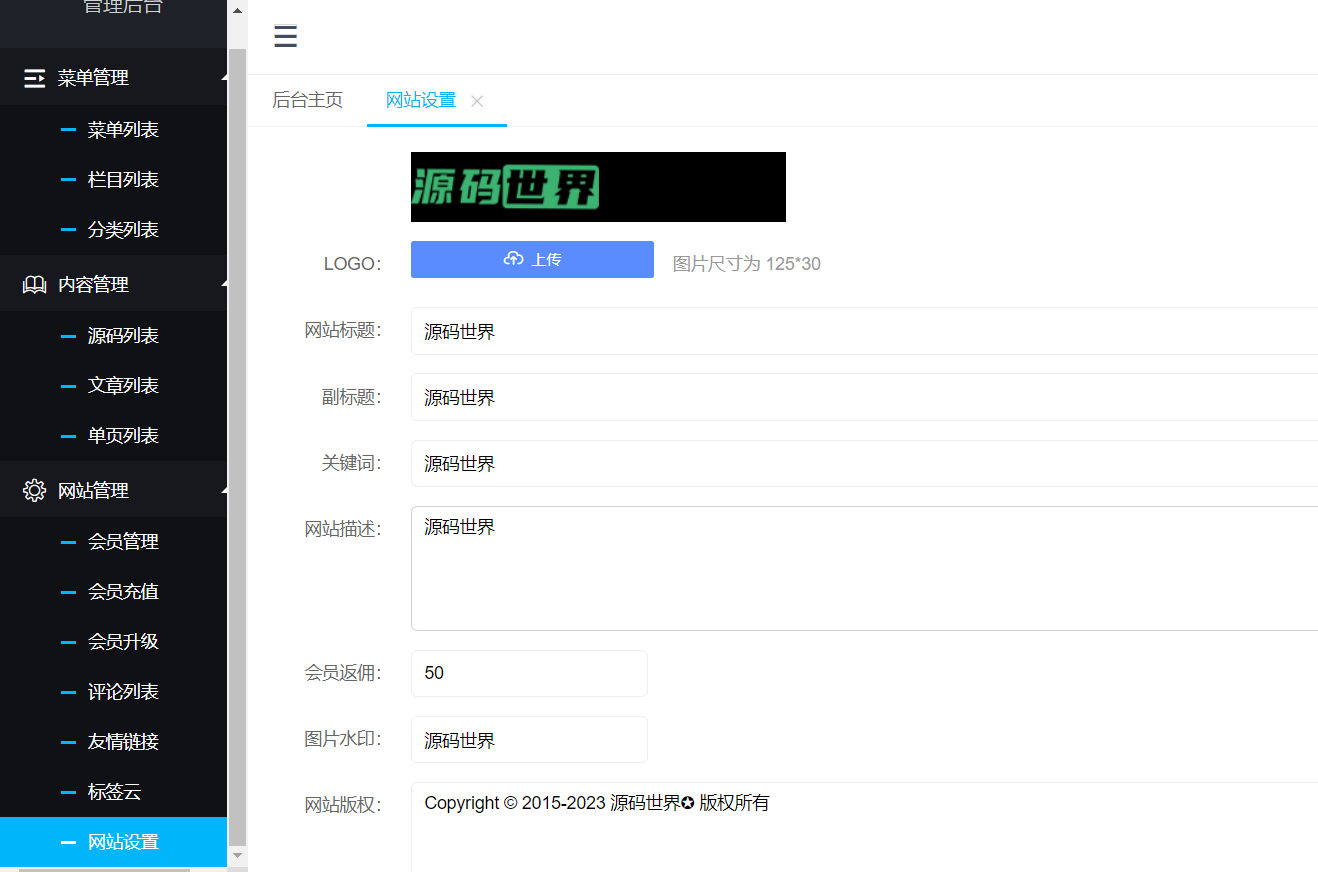Open 源码列表 in the sidebar
Image resolution: width=1318 pixels, height=872 pixels.
123,336
